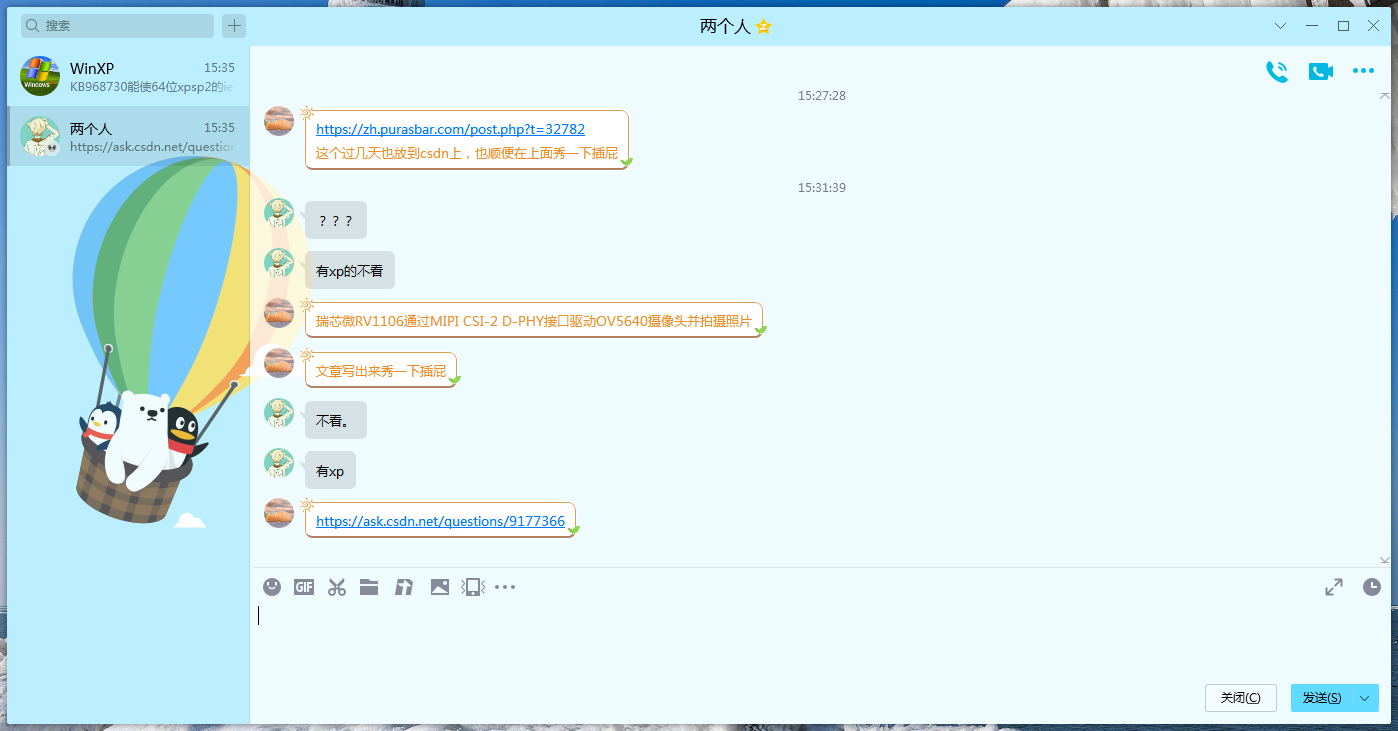Insert a picture using the image icon

(439, 587)
